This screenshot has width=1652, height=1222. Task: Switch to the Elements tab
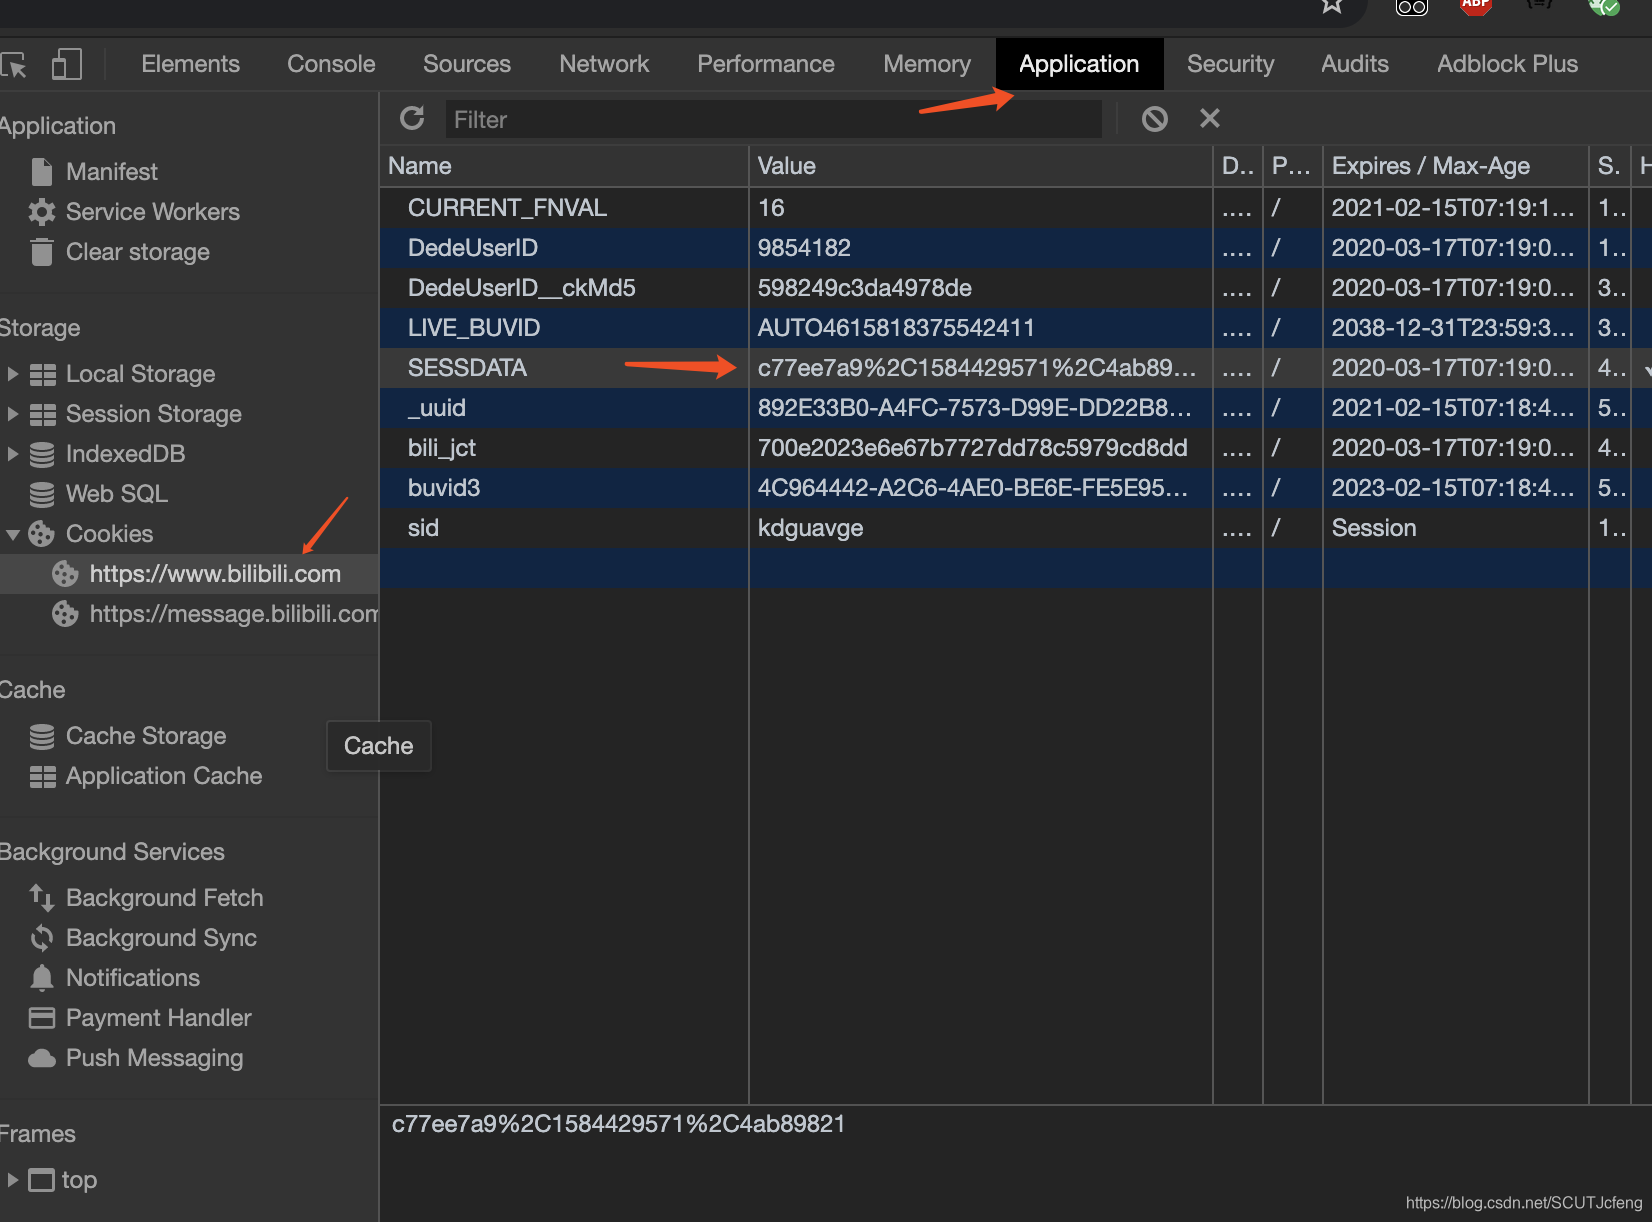(x=190, y=64)
